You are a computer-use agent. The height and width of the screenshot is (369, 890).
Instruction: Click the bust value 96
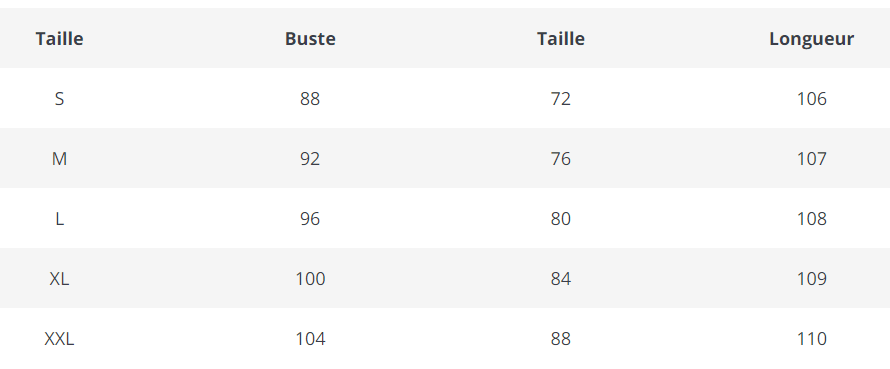(310, 219)
